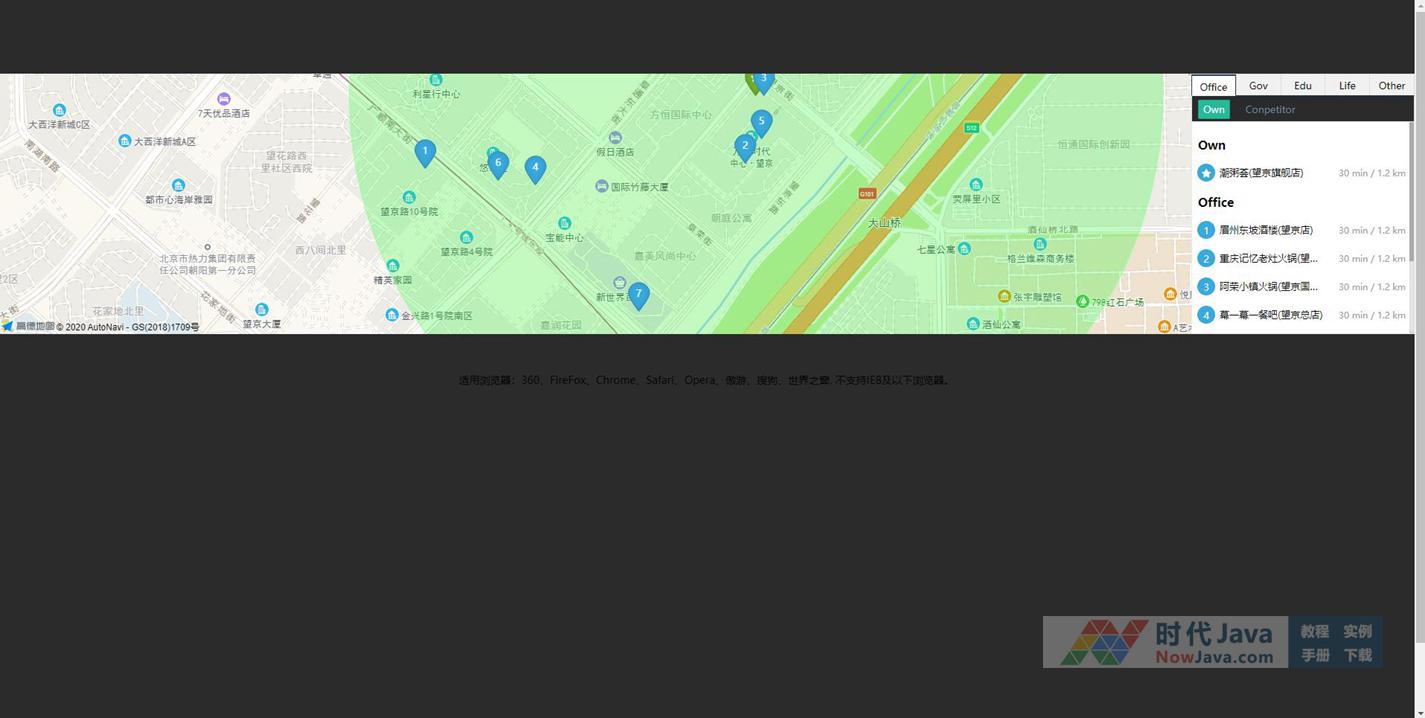
Task: Click the 假日酒店 hotel icon on map
Action: click(x=615, y=138)
